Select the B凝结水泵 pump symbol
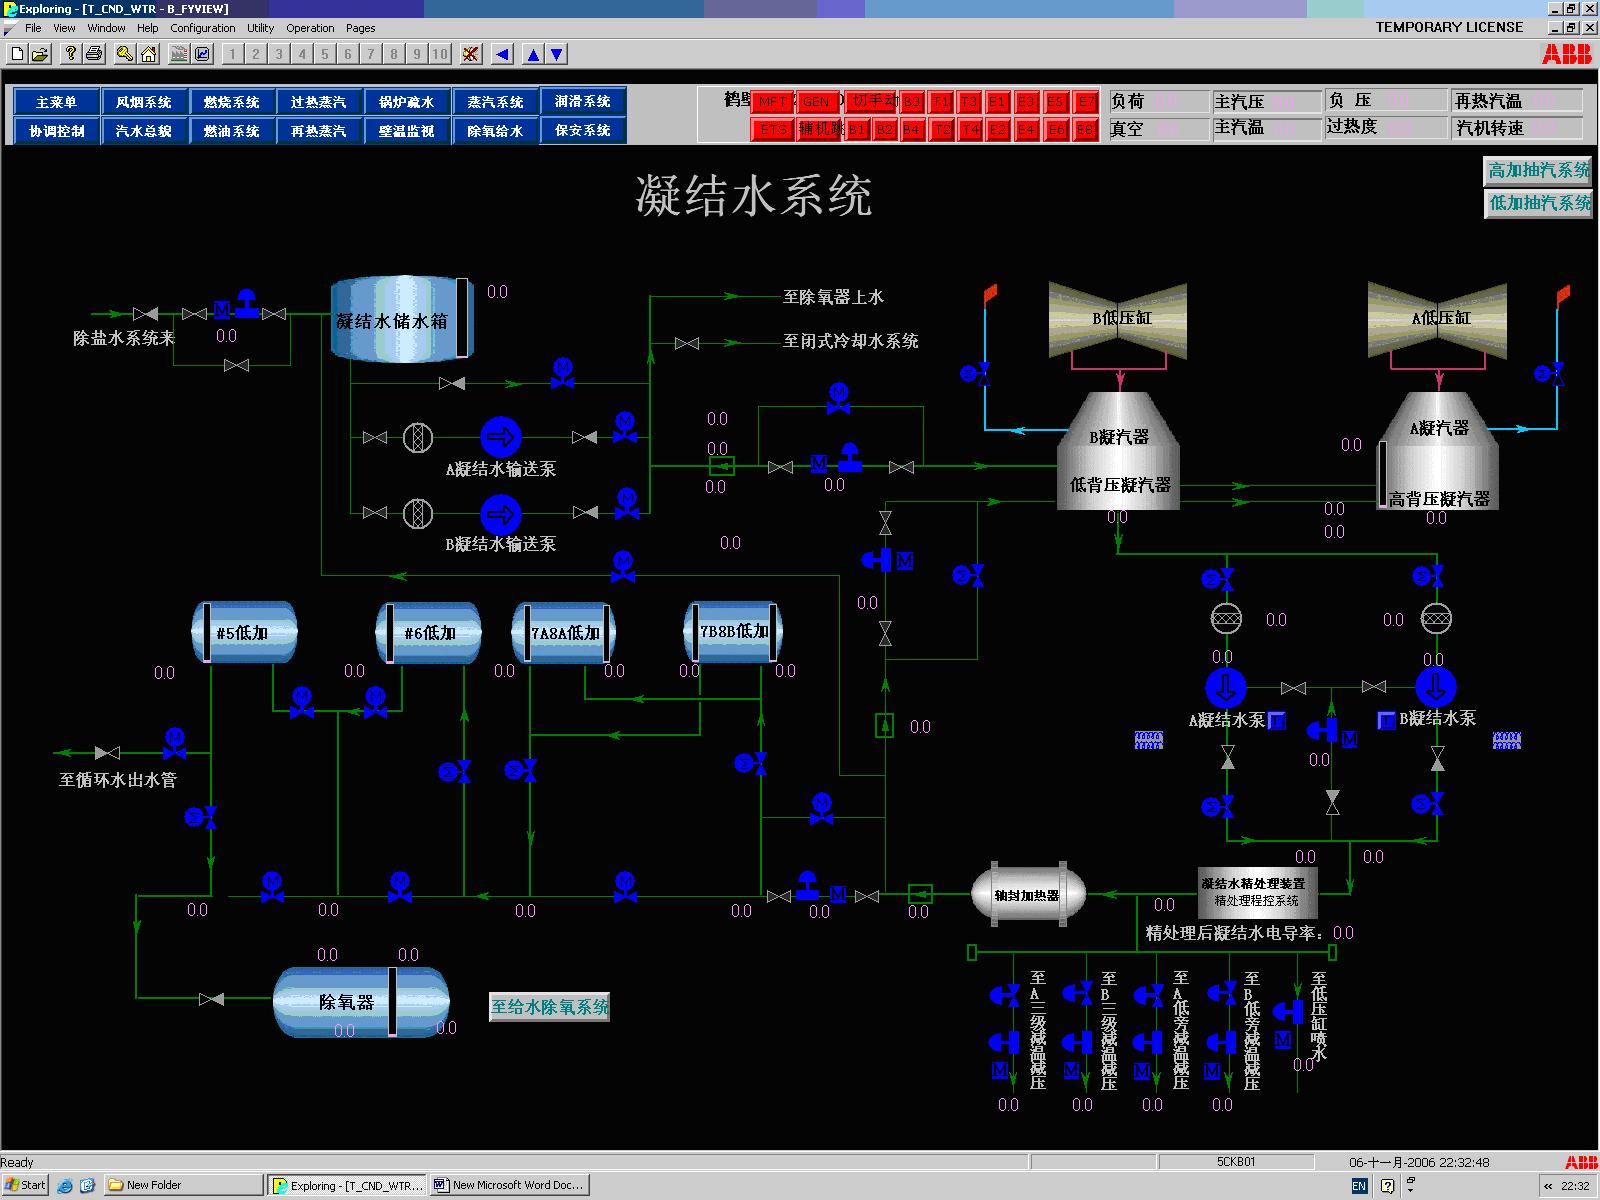The width and height of the screenshot is (1600, 1200). (1436, 688)
